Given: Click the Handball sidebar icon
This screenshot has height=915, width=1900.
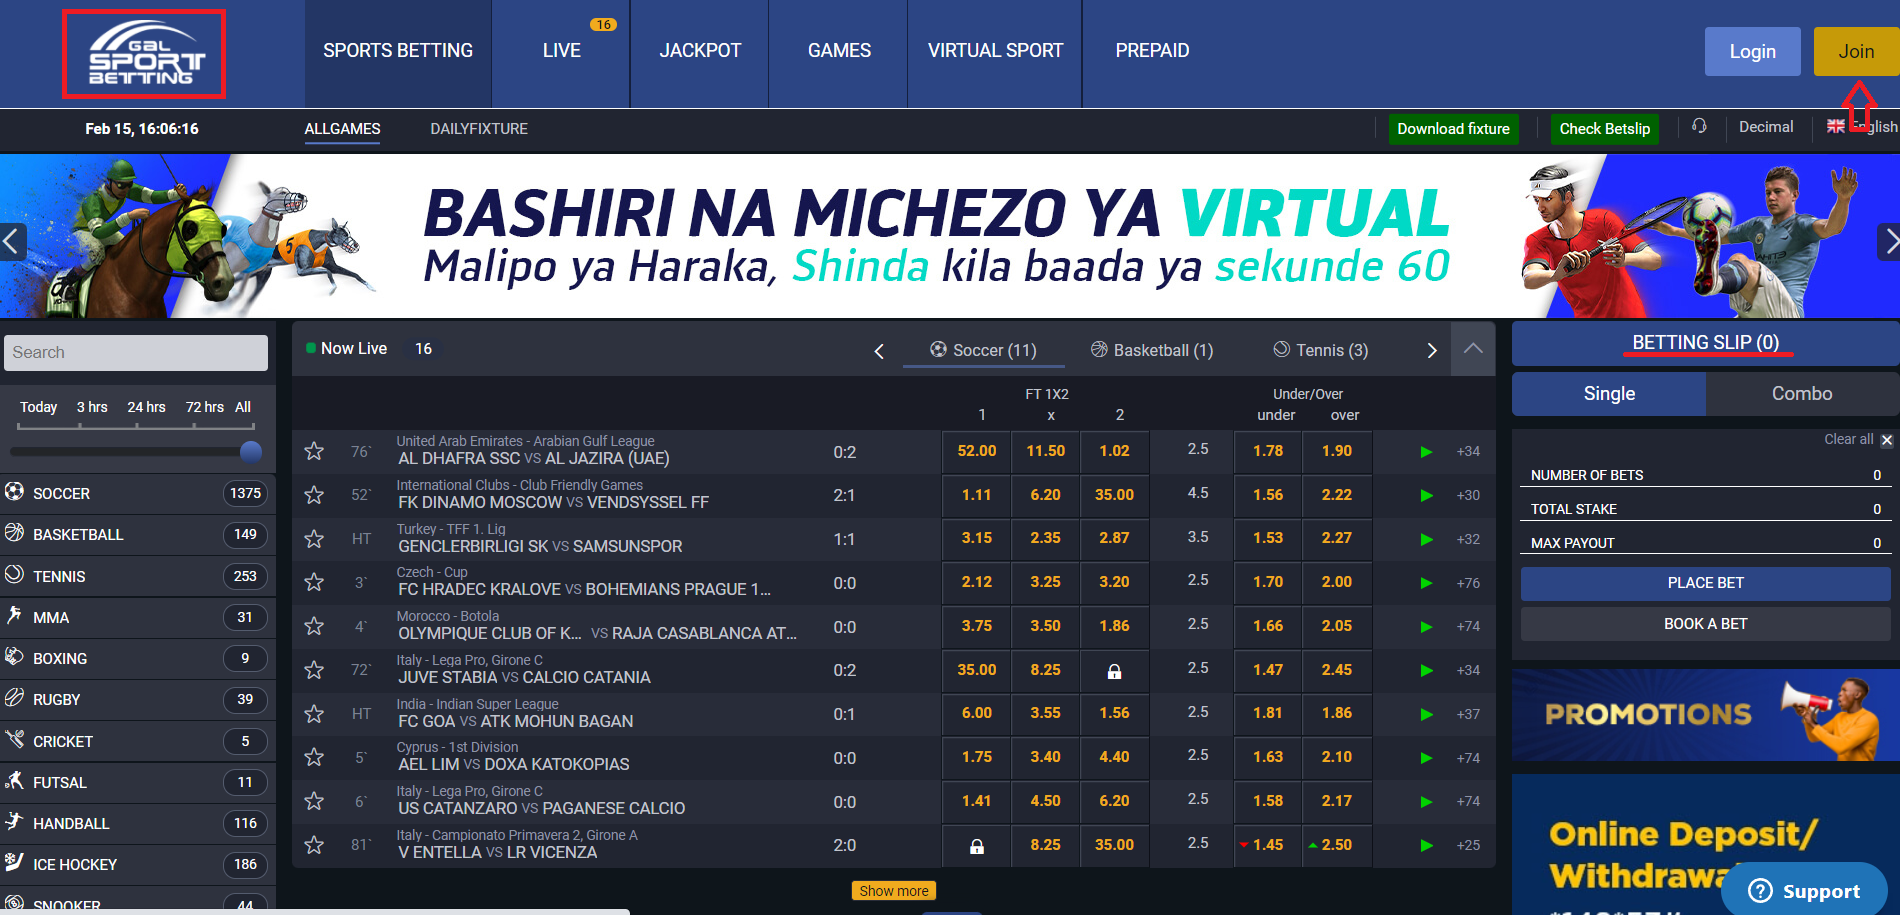Looking at the screenshot, I should point(15,821).
